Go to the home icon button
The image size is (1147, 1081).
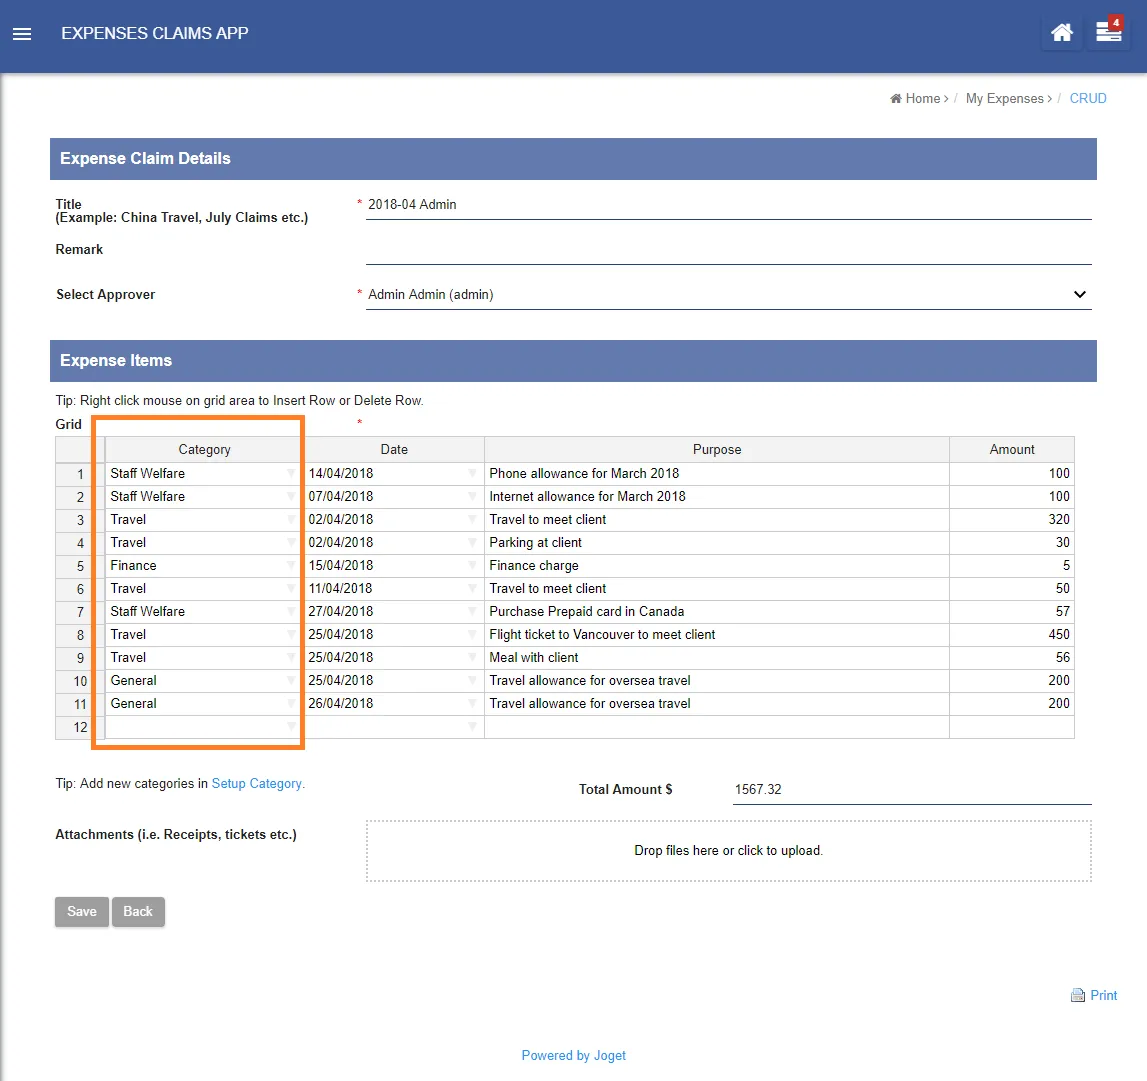(1061, 33)
